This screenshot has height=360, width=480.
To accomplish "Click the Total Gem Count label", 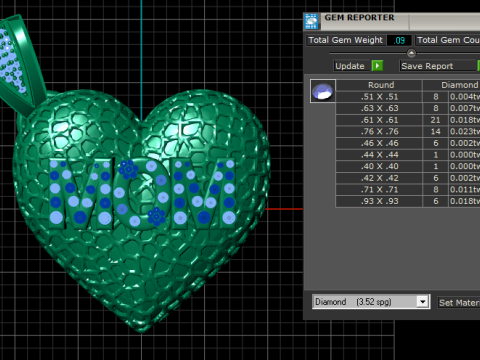I will pos(448,40).
